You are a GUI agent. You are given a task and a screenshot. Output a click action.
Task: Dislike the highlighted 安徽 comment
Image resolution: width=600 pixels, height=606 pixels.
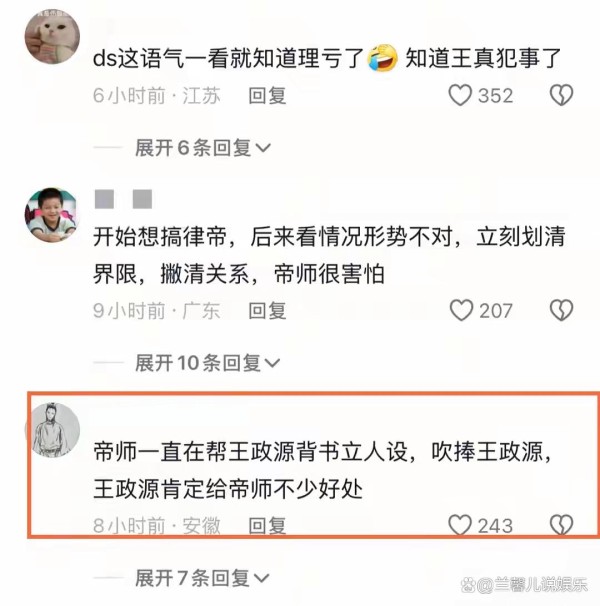[561, 525]
